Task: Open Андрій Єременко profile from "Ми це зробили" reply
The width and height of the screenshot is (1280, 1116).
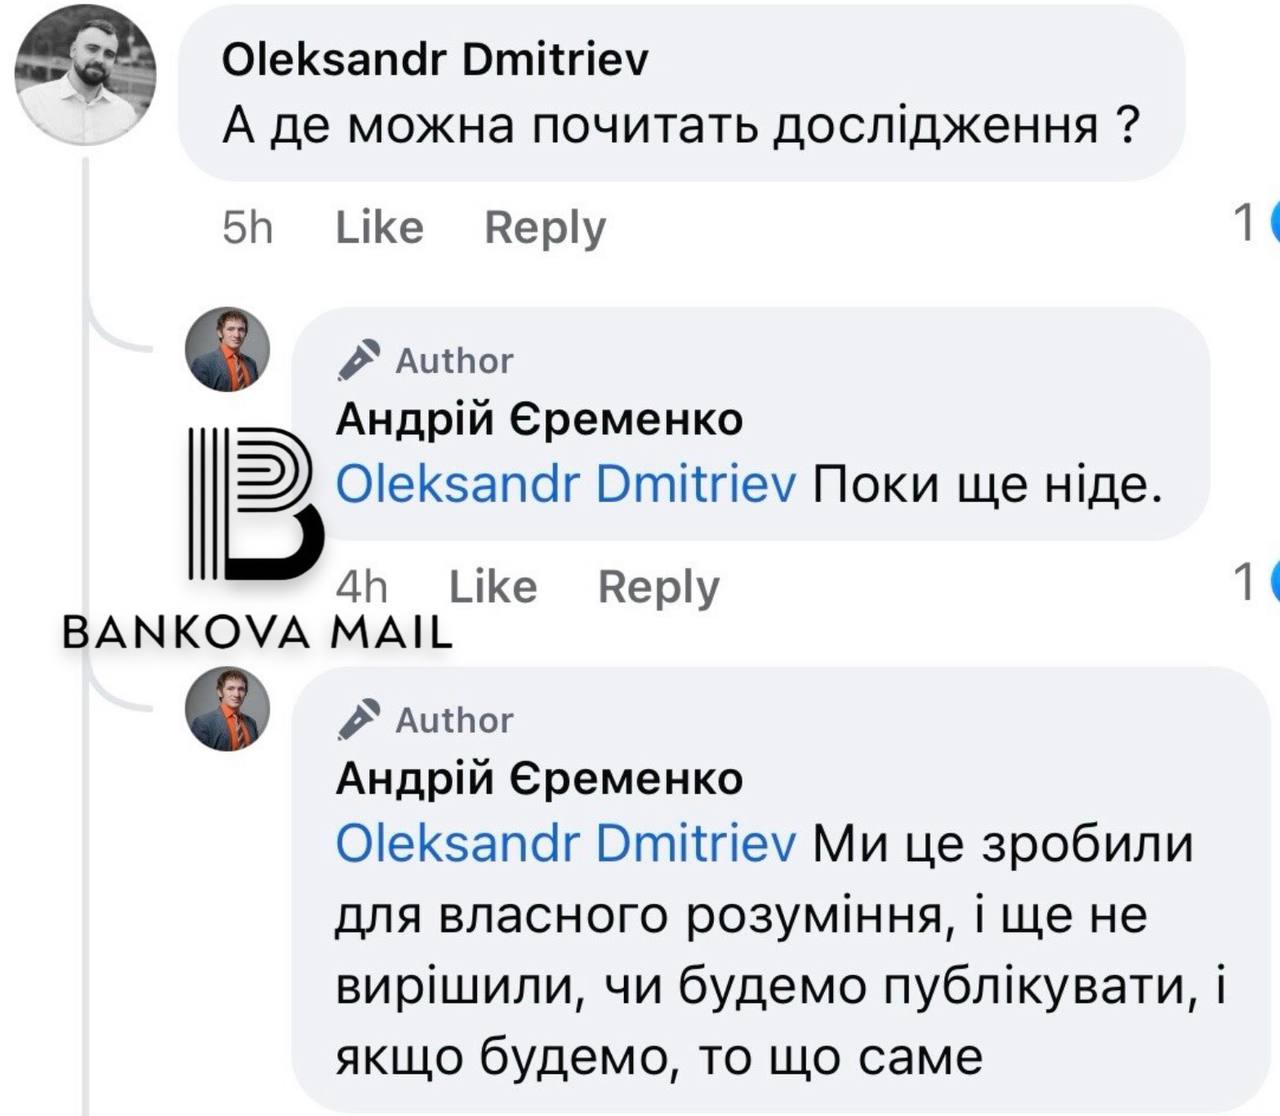Action: pyautogui.click(x=539, y=778)
